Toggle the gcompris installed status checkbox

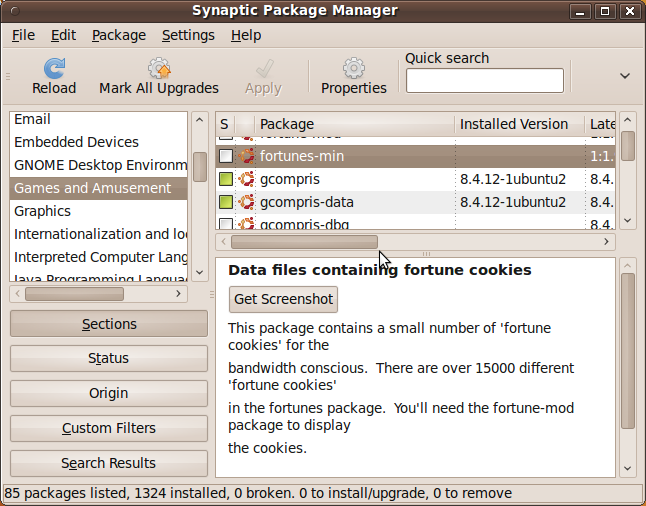point(226,179)
